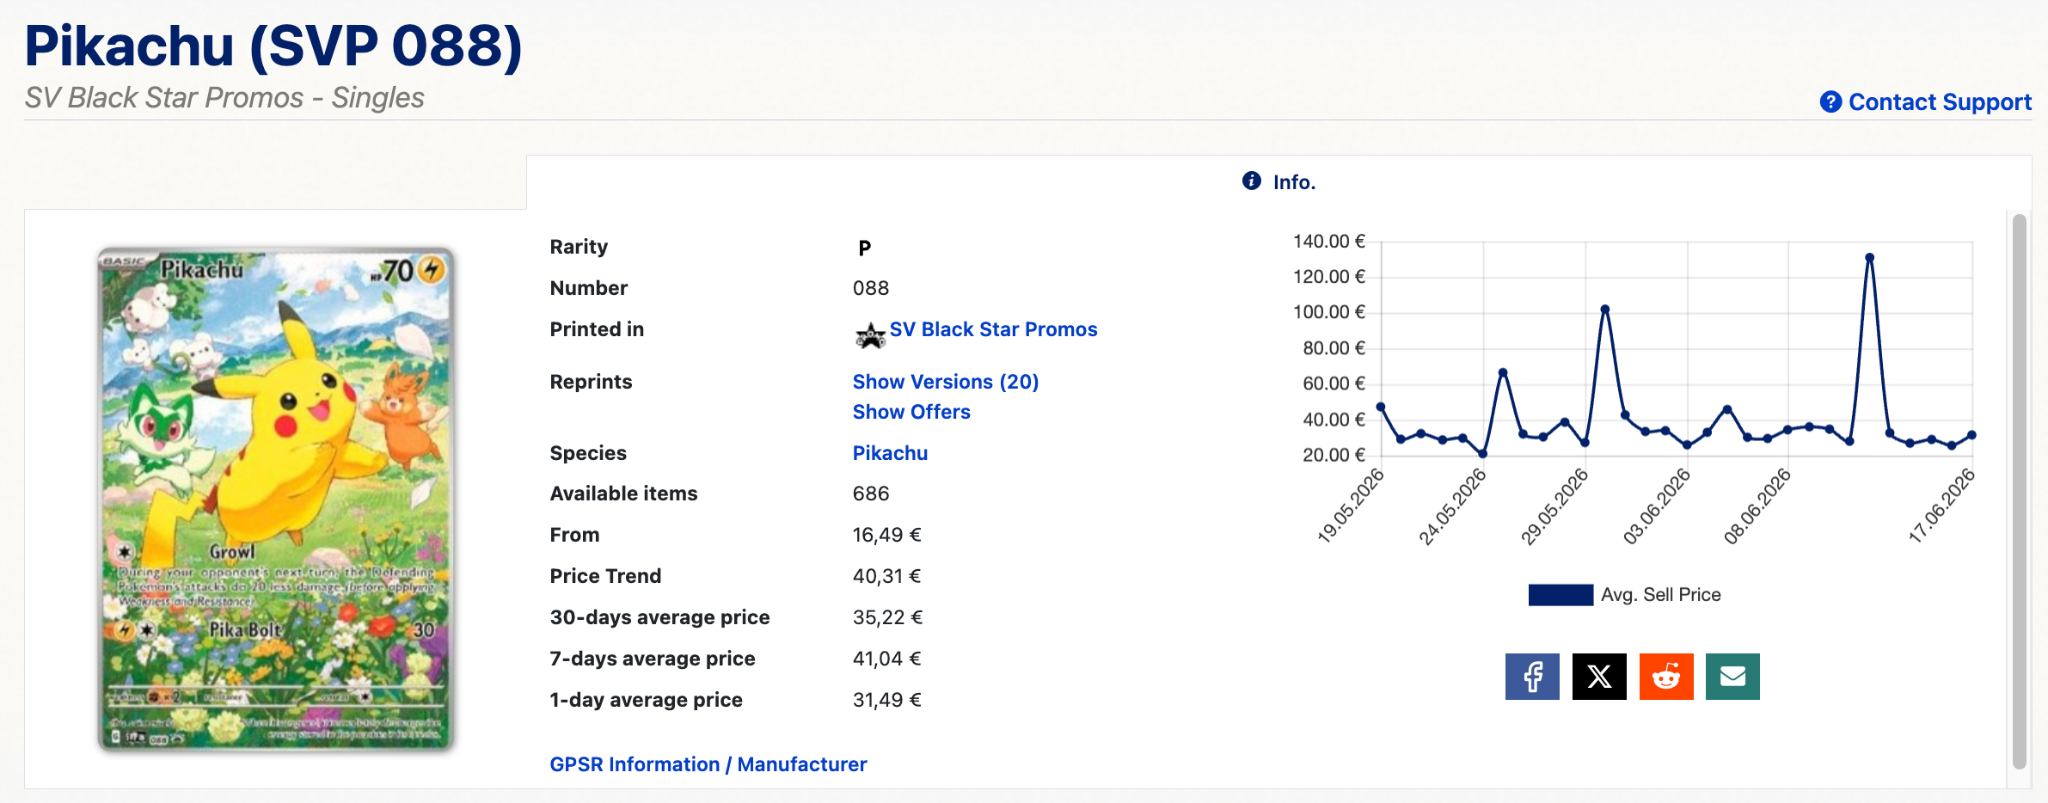Open SV Black Star Promos link
The width and height of the screenshot is (2048, 803).
(x=993, y=329)
